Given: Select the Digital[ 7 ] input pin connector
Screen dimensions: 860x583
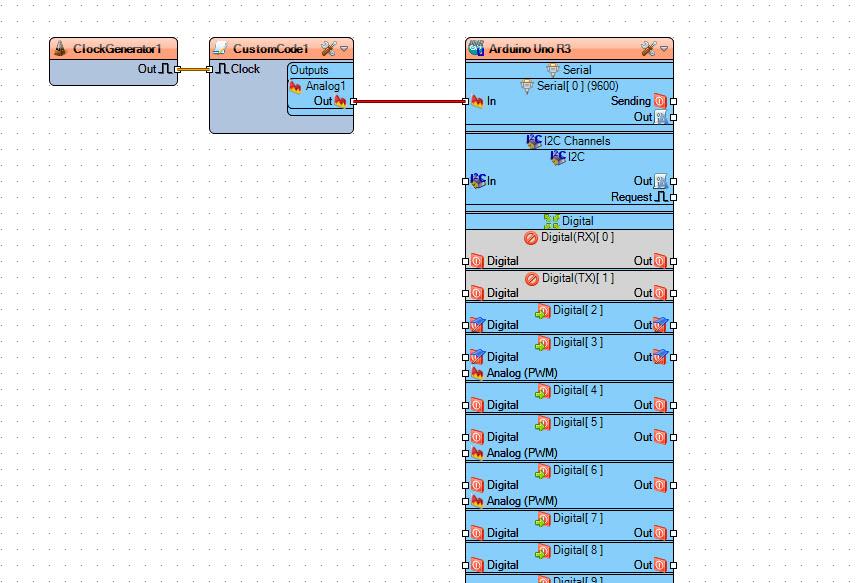Looking at the screenshot, I should pos(466,533).
